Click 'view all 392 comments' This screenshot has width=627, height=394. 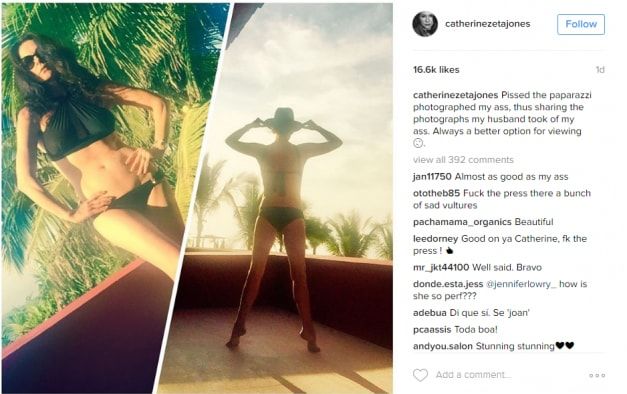tap(463, 160)
